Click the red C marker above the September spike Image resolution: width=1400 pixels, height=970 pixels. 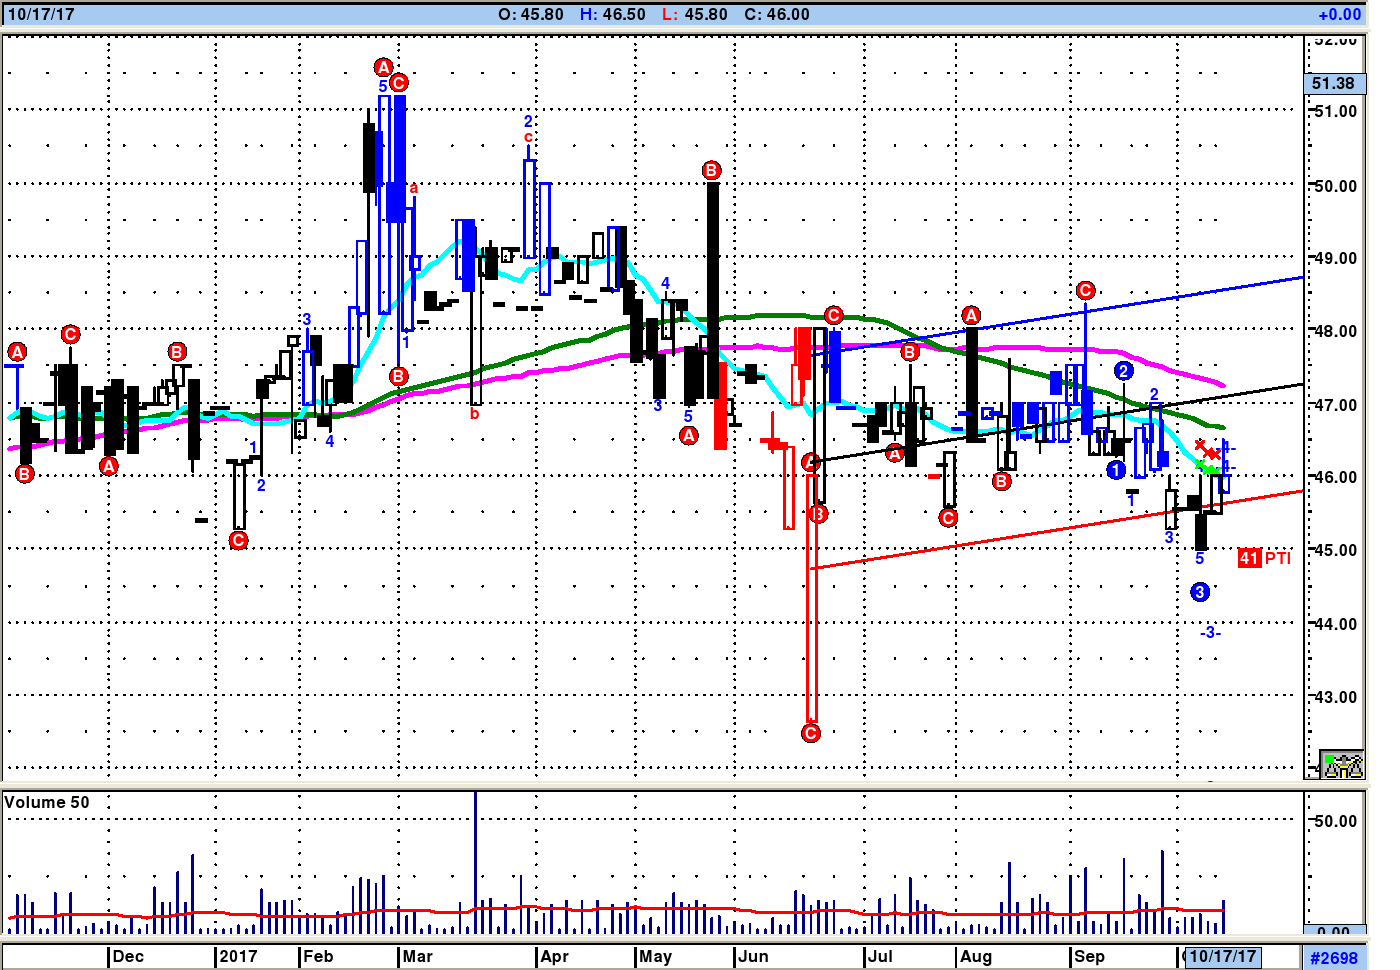click(x=1086, y=290)
